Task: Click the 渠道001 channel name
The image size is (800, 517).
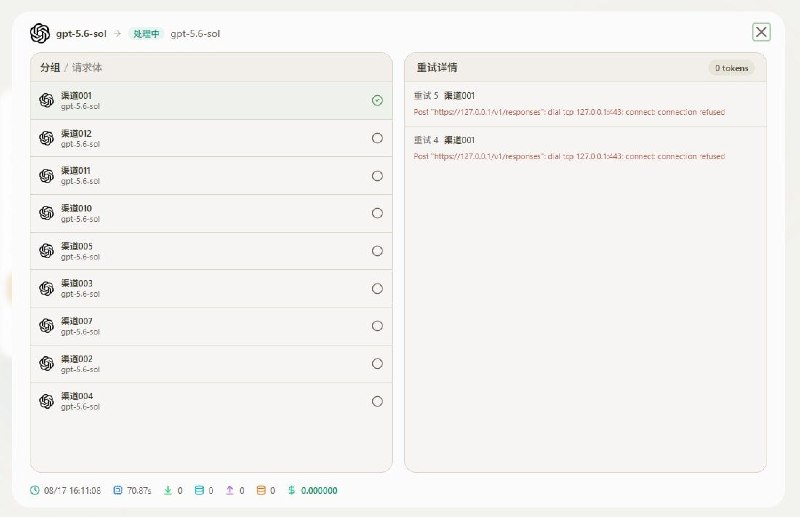Action: tap(77, 95)
